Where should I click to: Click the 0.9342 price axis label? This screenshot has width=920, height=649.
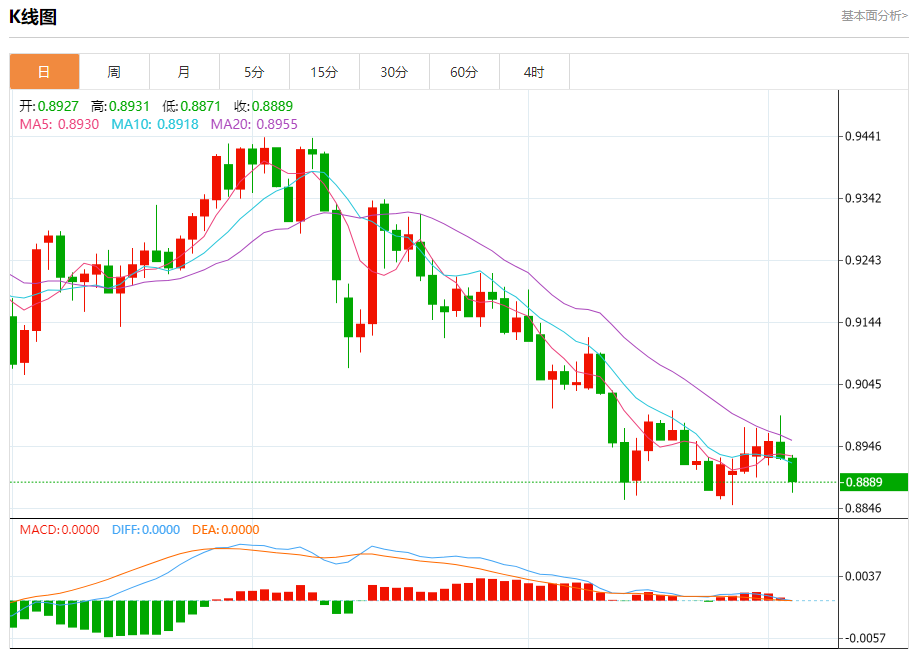(x=862, y=198)
